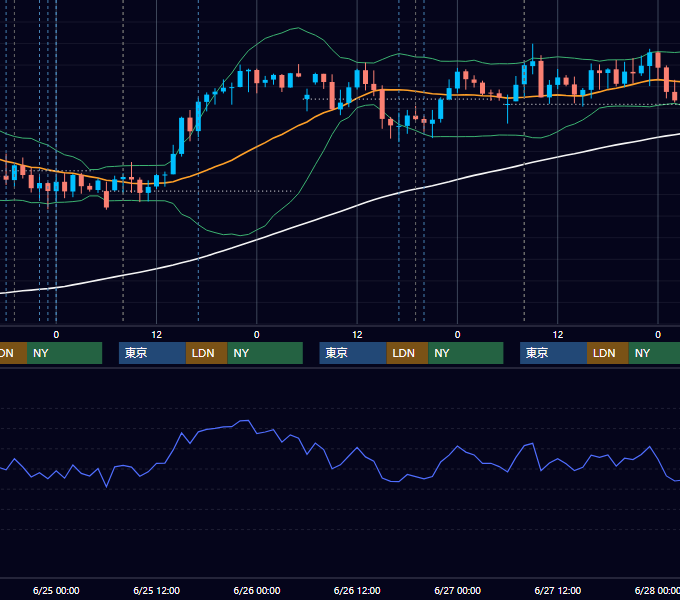Click the LDN session block on 6/25

[x=206, y=353]
